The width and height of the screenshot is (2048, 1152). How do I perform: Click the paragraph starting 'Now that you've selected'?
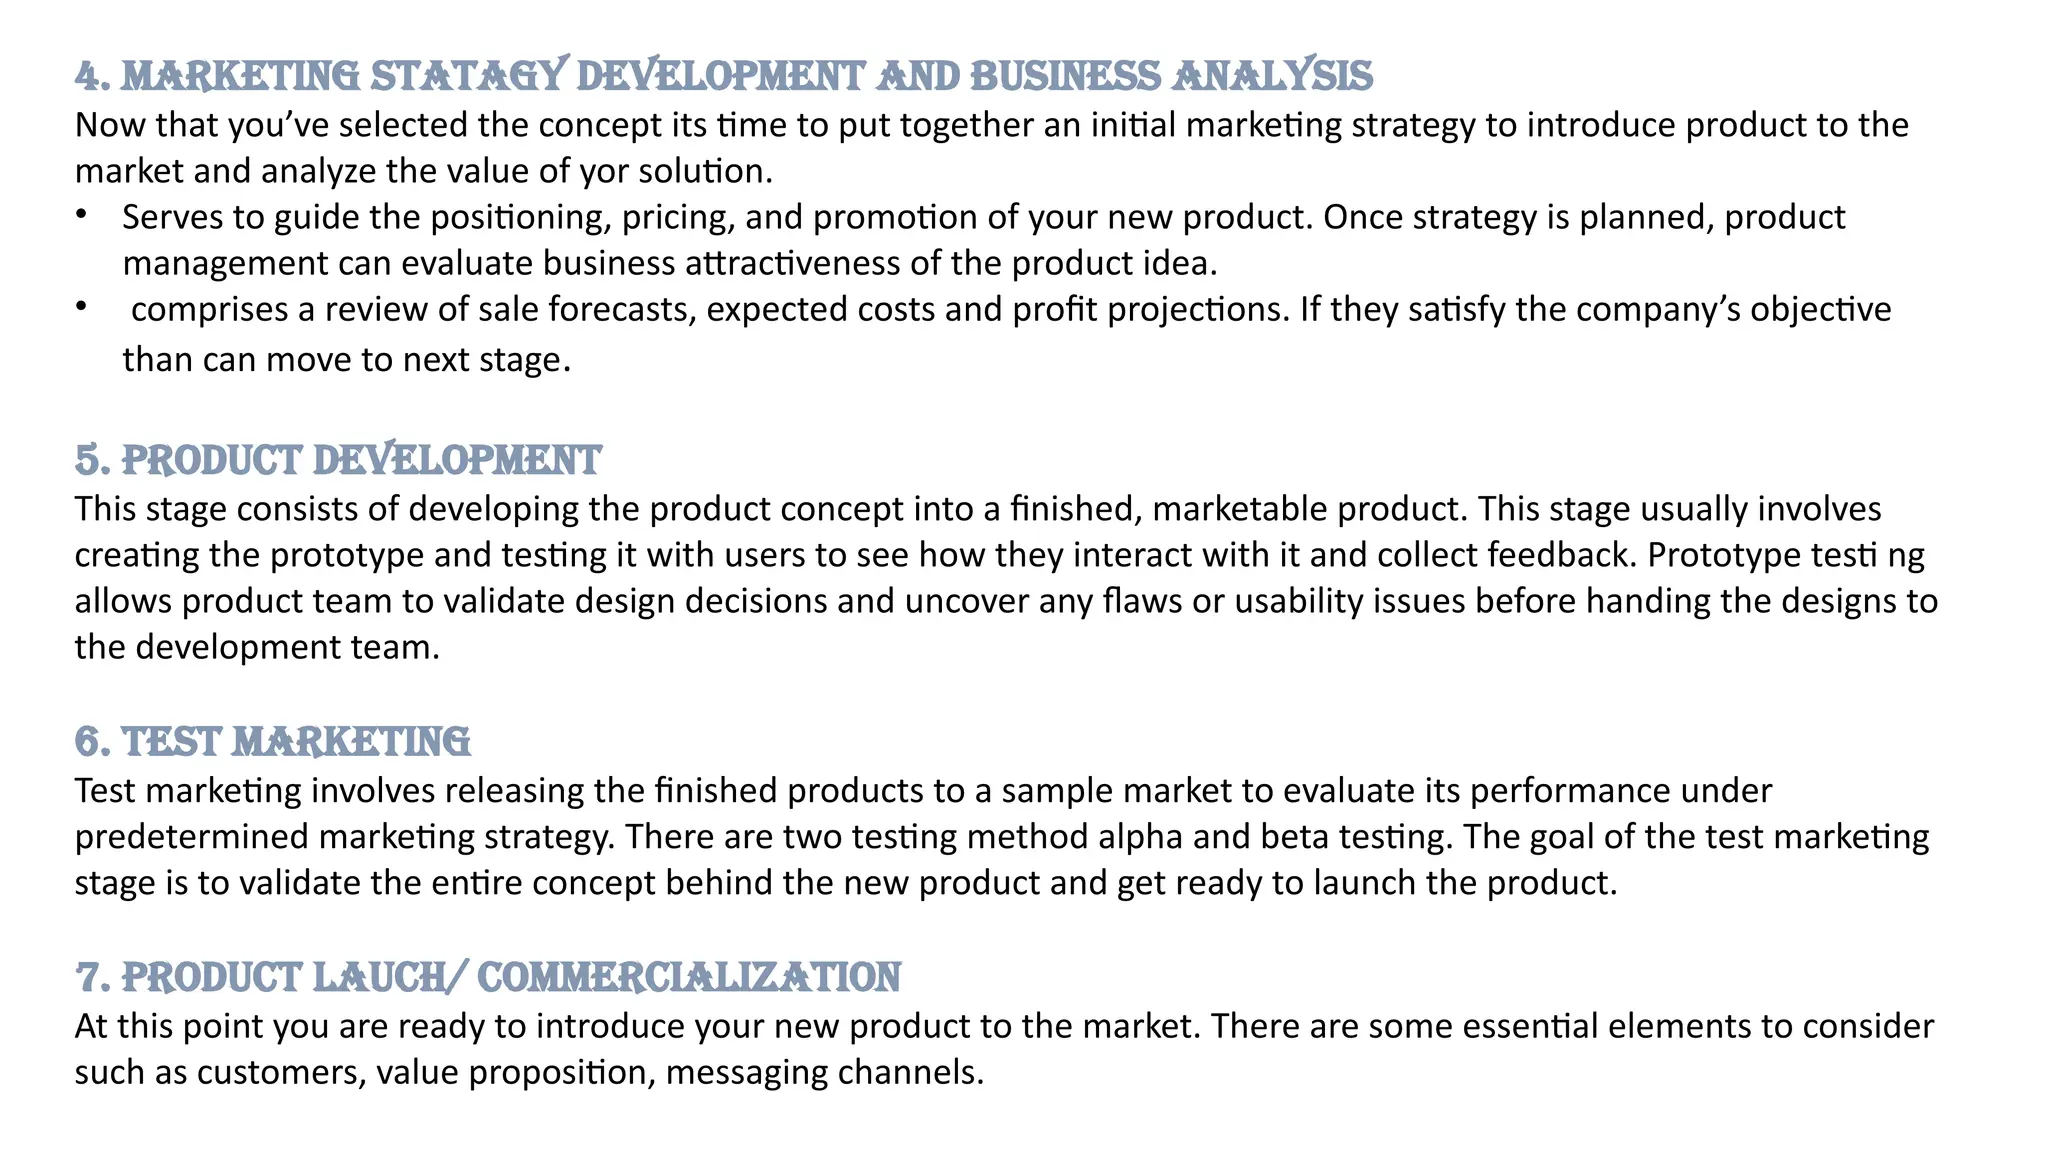pyautogui.click(x=991, y=125)
